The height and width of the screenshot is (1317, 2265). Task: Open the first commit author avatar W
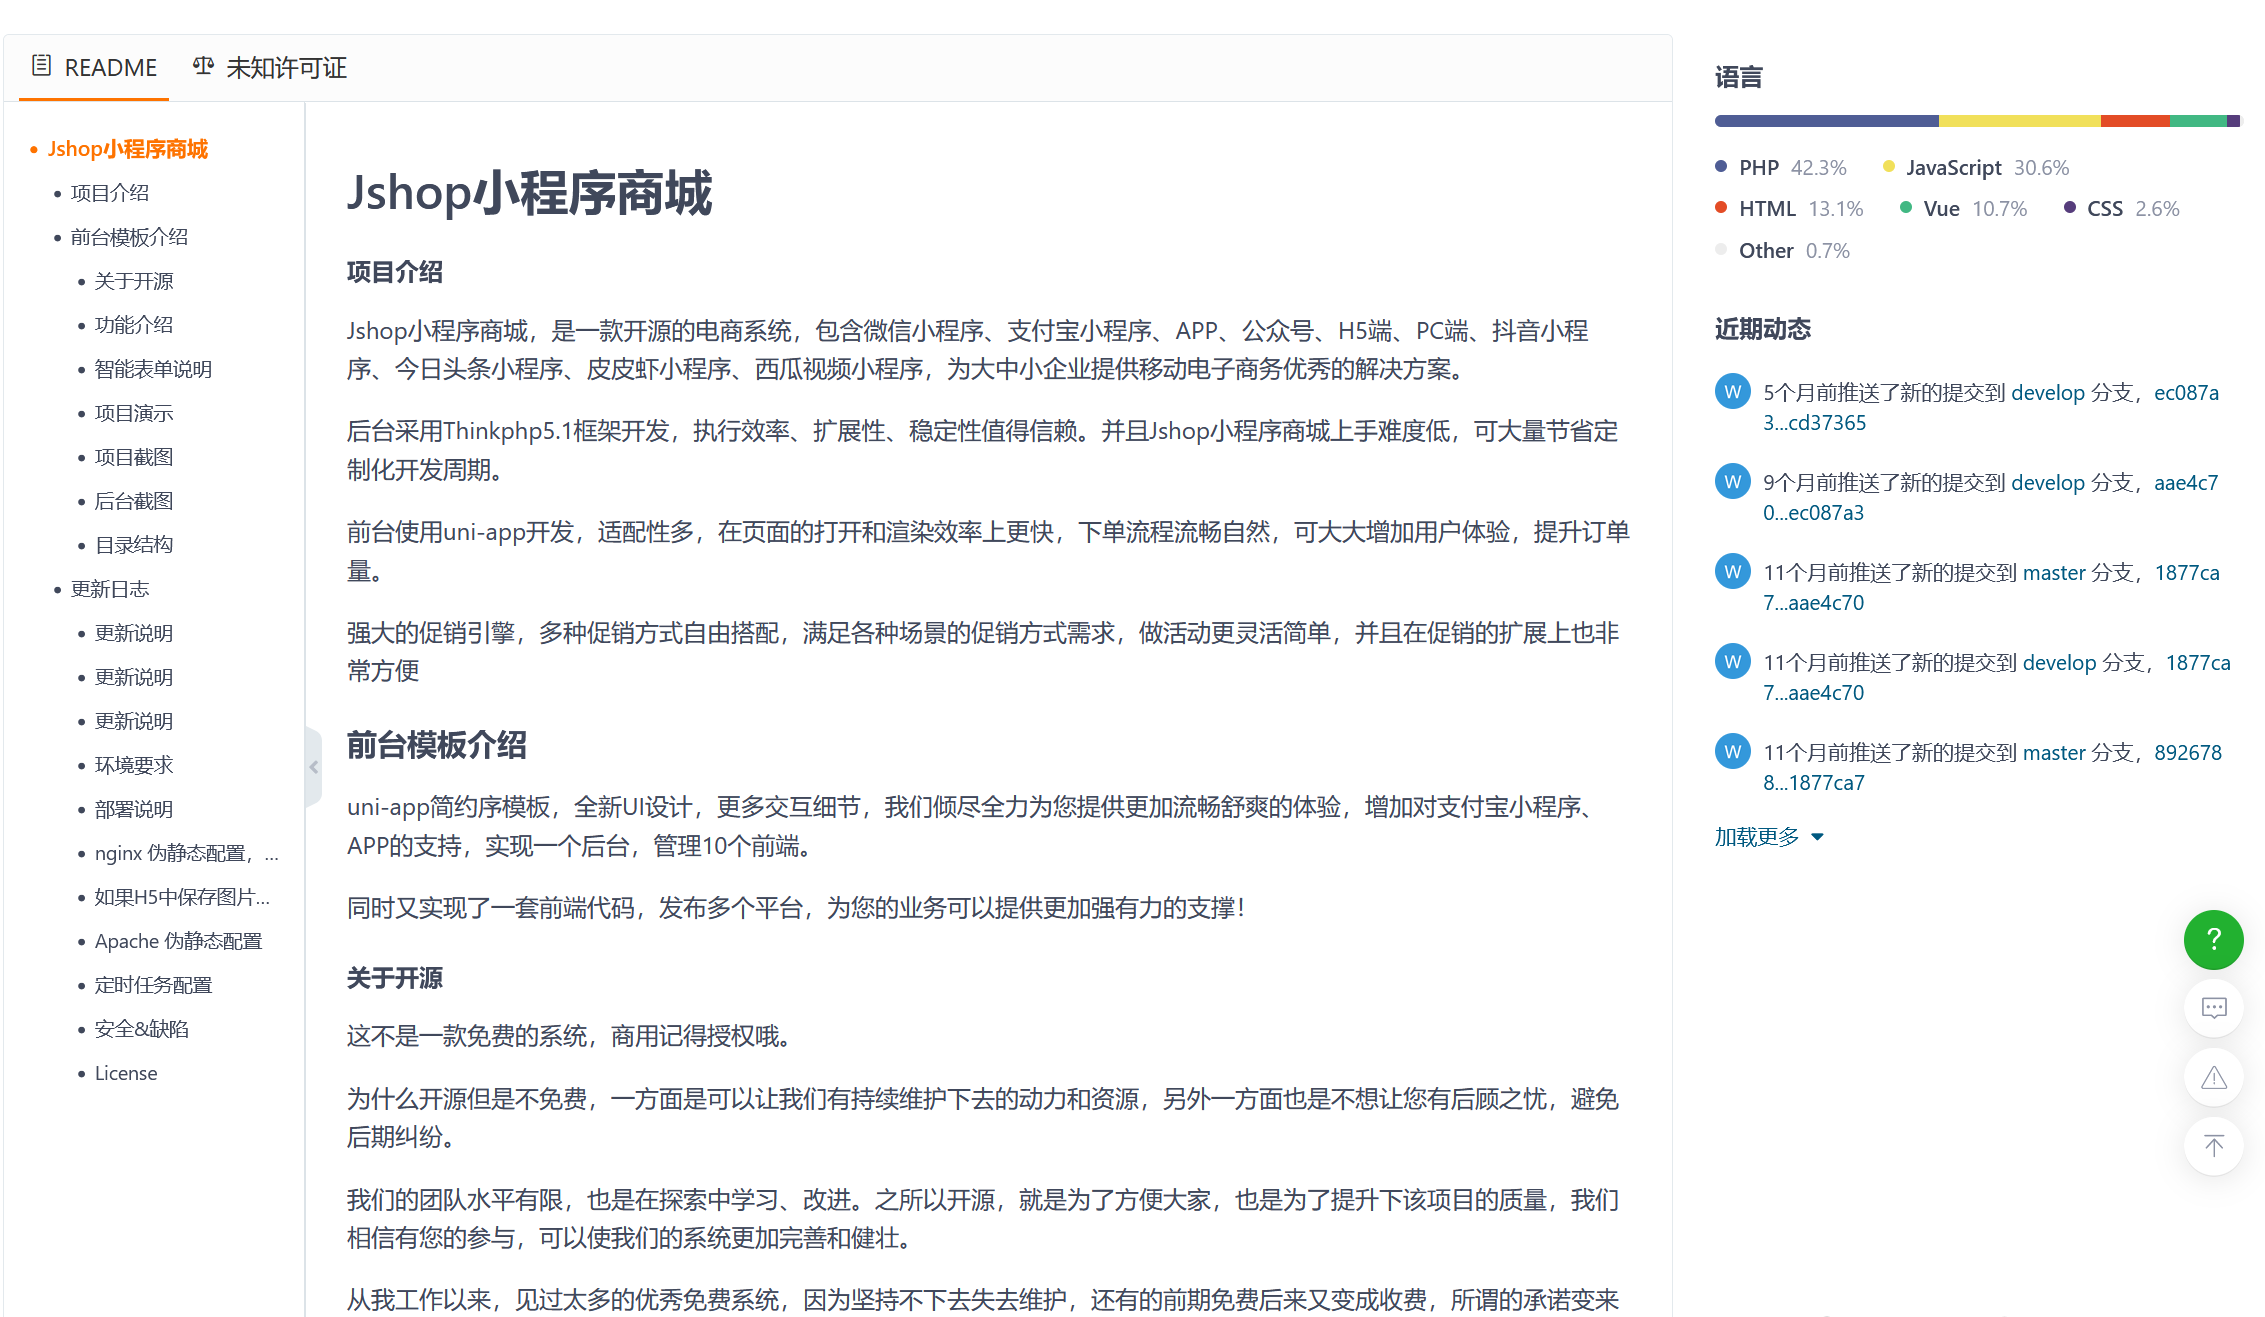pyautogui.click(x=1732, y=391)
